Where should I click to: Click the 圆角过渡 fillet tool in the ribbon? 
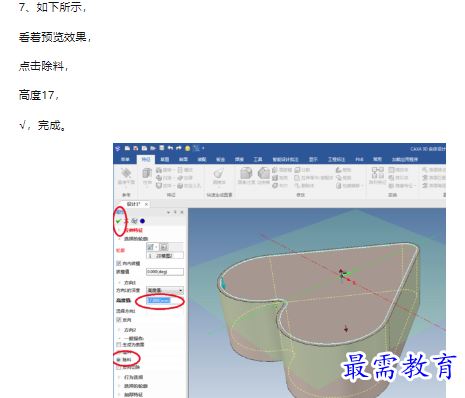pyautogui.click(x=246, y=176)
